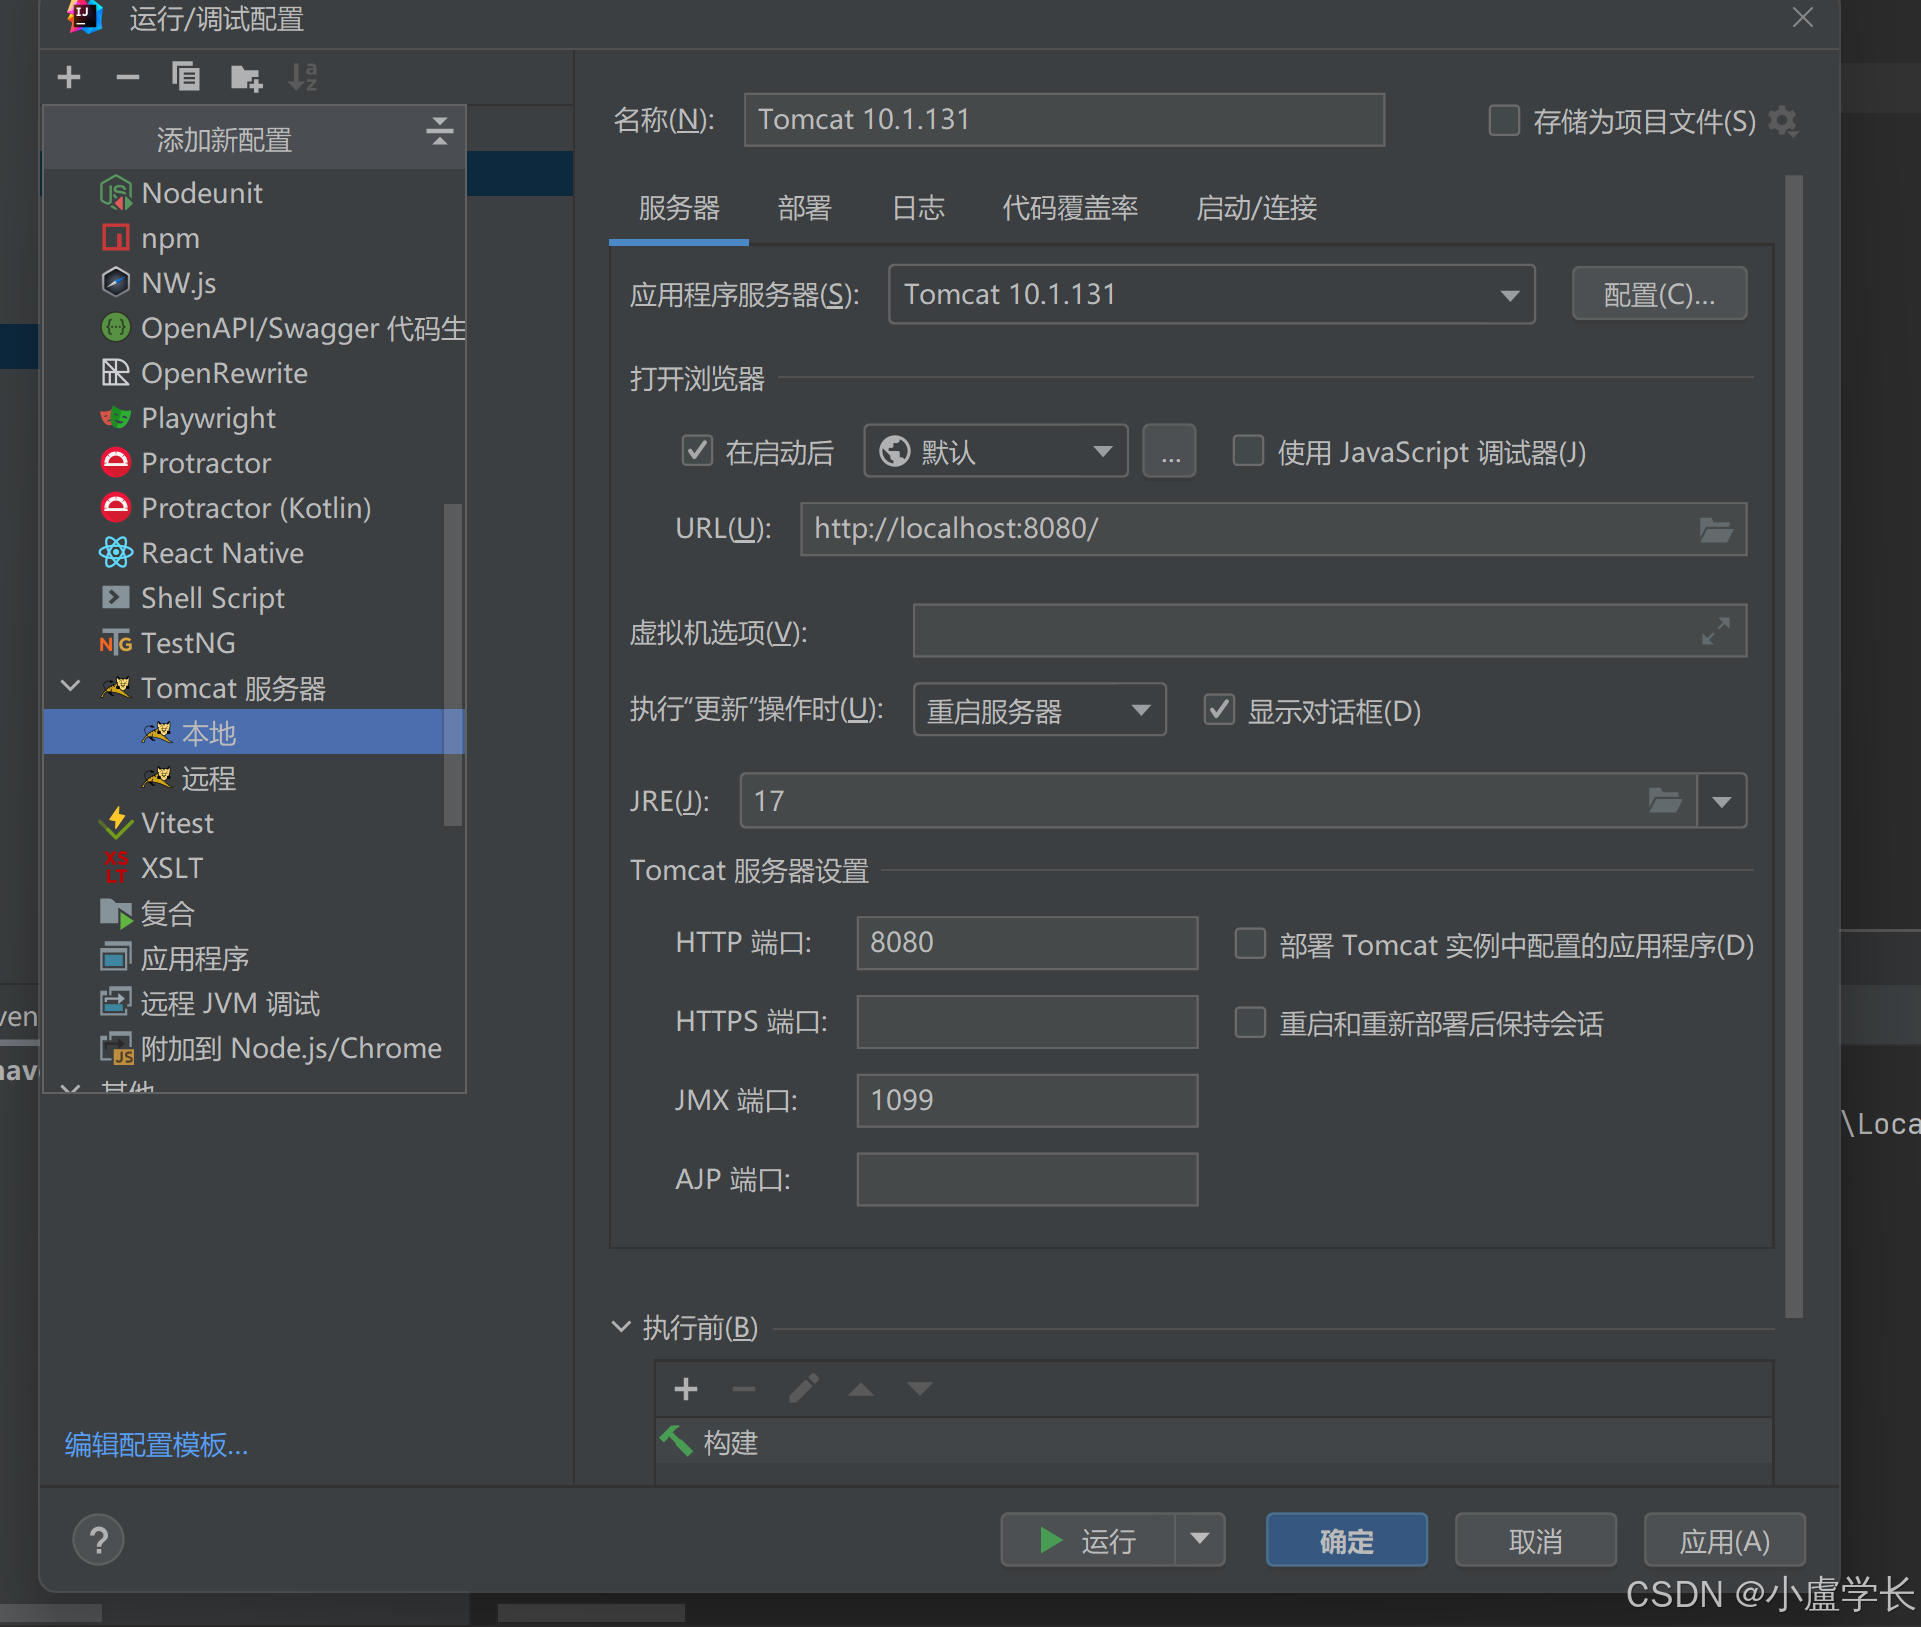This screenshot has height=1627, width=1921.
Task: Click the copy configuration icon
Action: (185, 77)
